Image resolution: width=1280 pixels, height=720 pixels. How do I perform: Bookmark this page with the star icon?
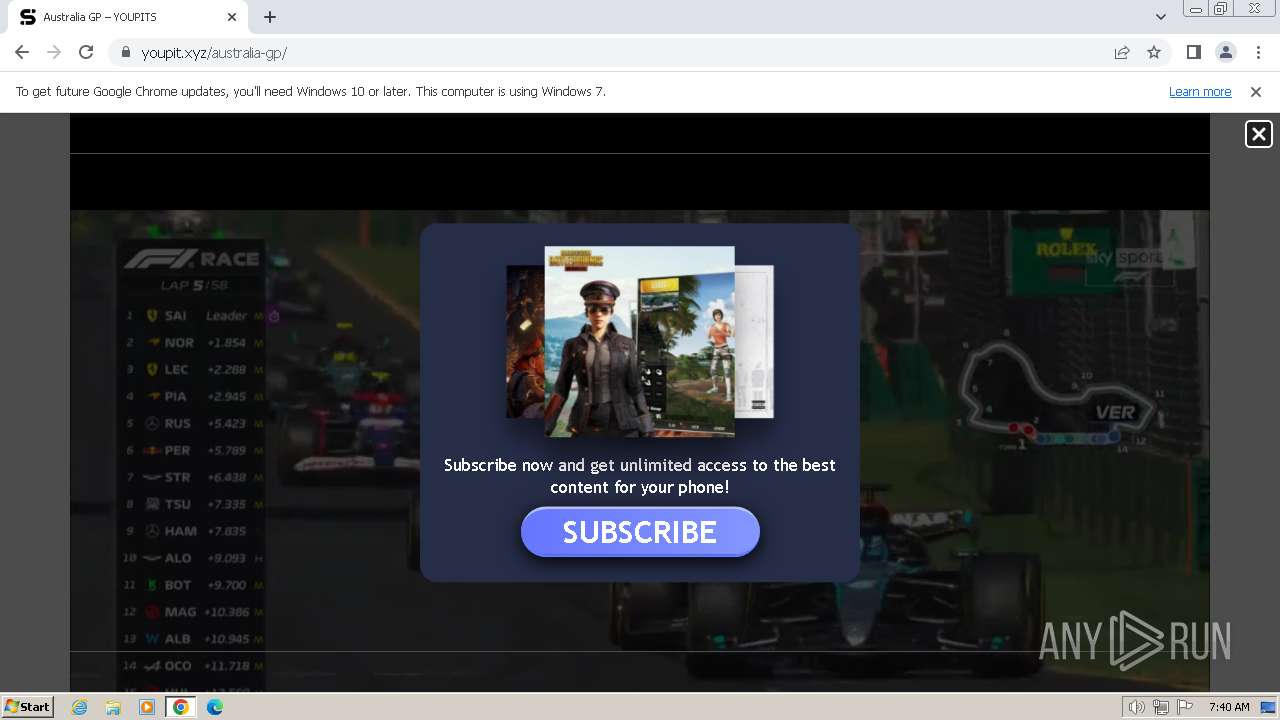[1154, 52]
